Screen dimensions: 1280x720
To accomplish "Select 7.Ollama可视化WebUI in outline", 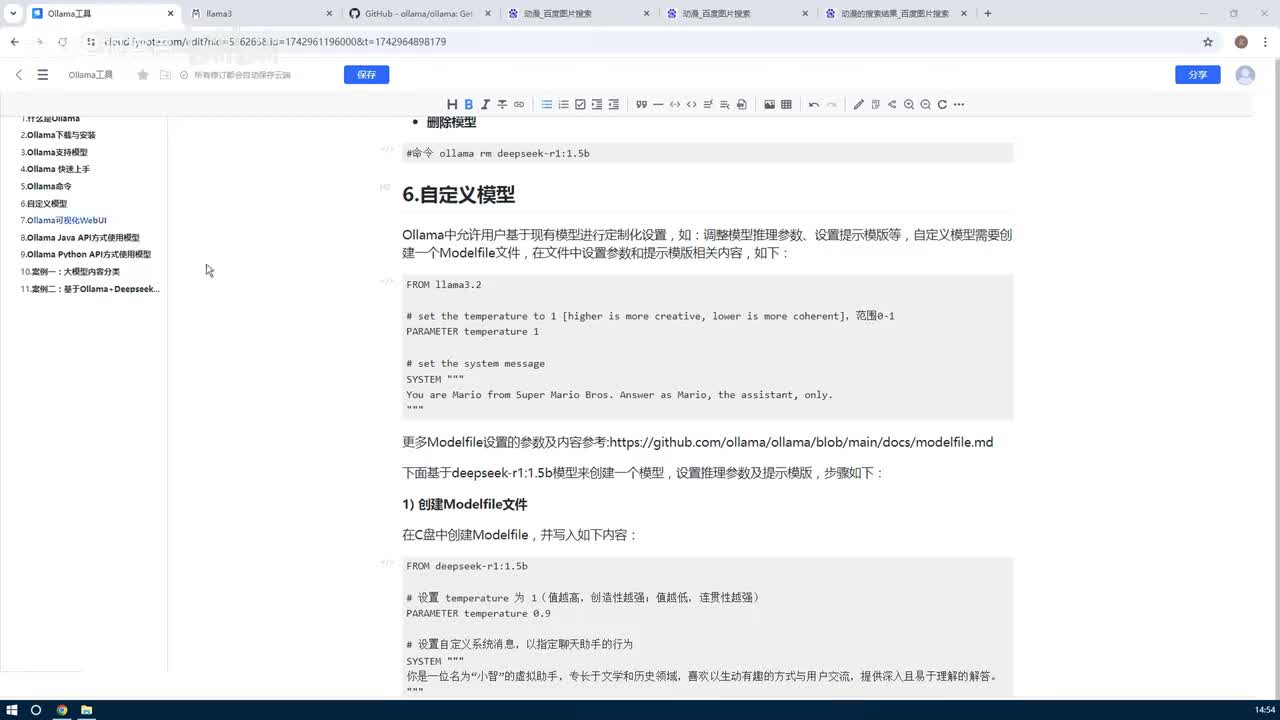I will [64, 220].
